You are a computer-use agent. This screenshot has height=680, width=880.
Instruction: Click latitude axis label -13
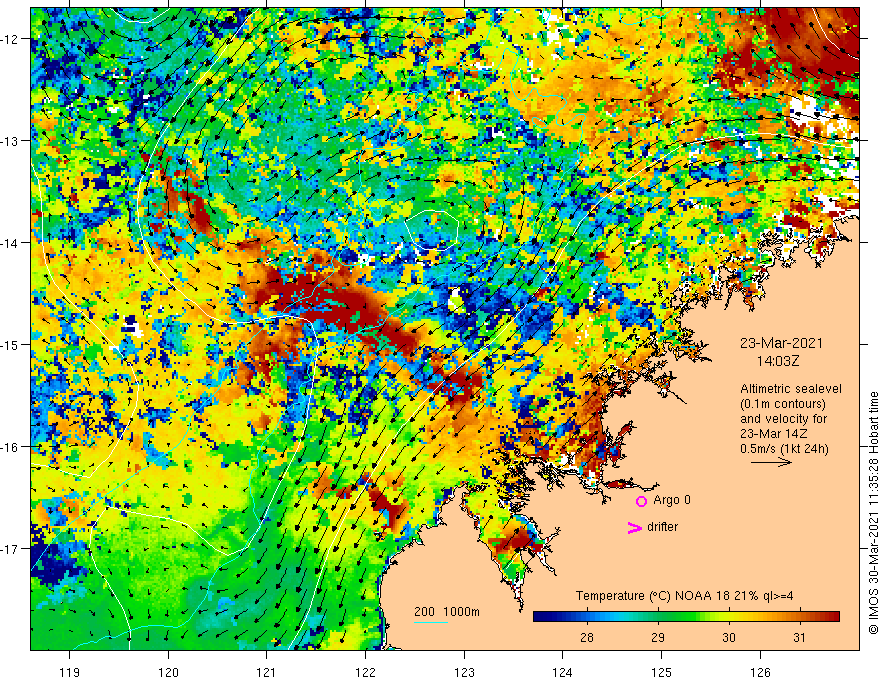click(x=11, y=141)
